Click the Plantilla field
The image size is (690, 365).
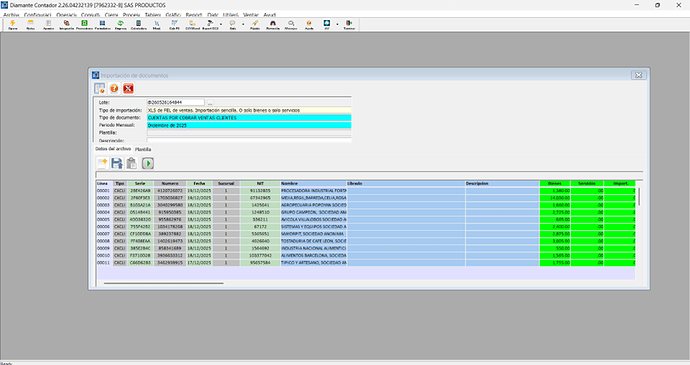tap(249, 133)
